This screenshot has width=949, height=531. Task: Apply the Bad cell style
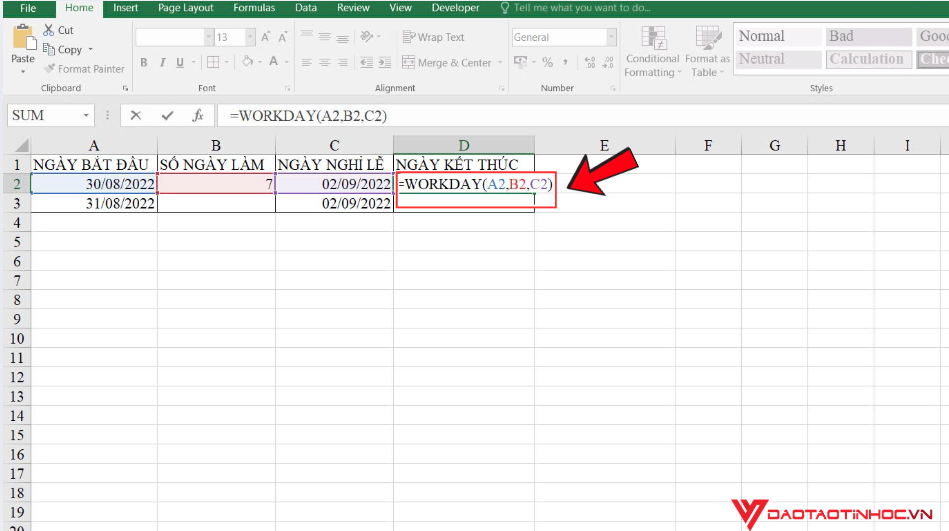pos(869,36)
